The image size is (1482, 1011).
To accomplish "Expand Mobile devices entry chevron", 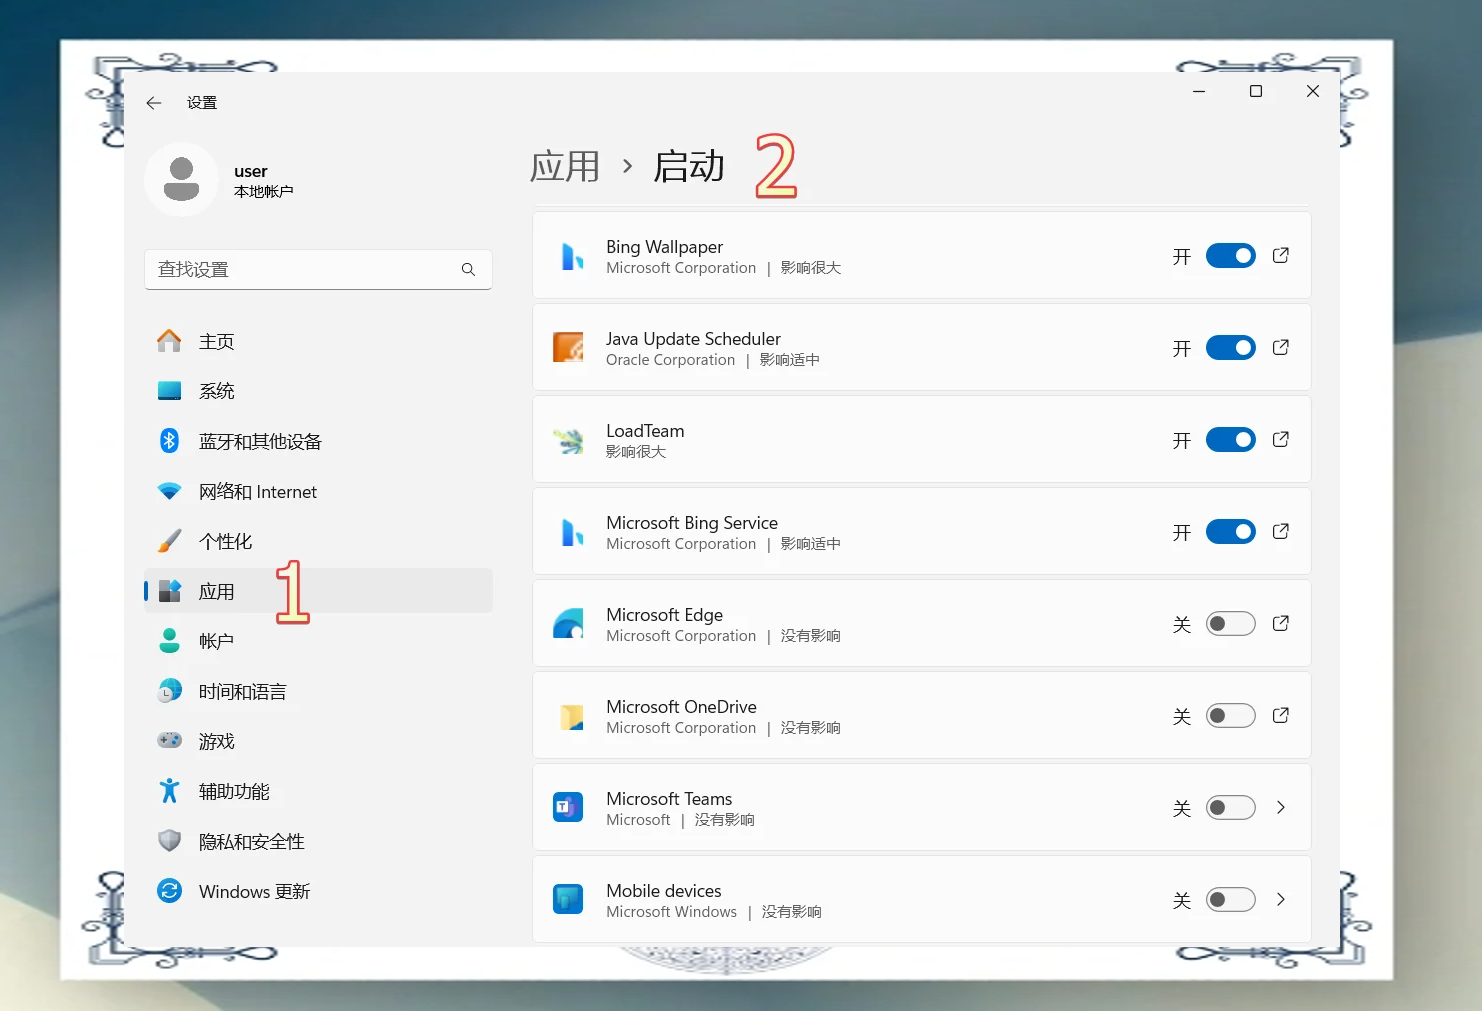I will coord(1280,900).
